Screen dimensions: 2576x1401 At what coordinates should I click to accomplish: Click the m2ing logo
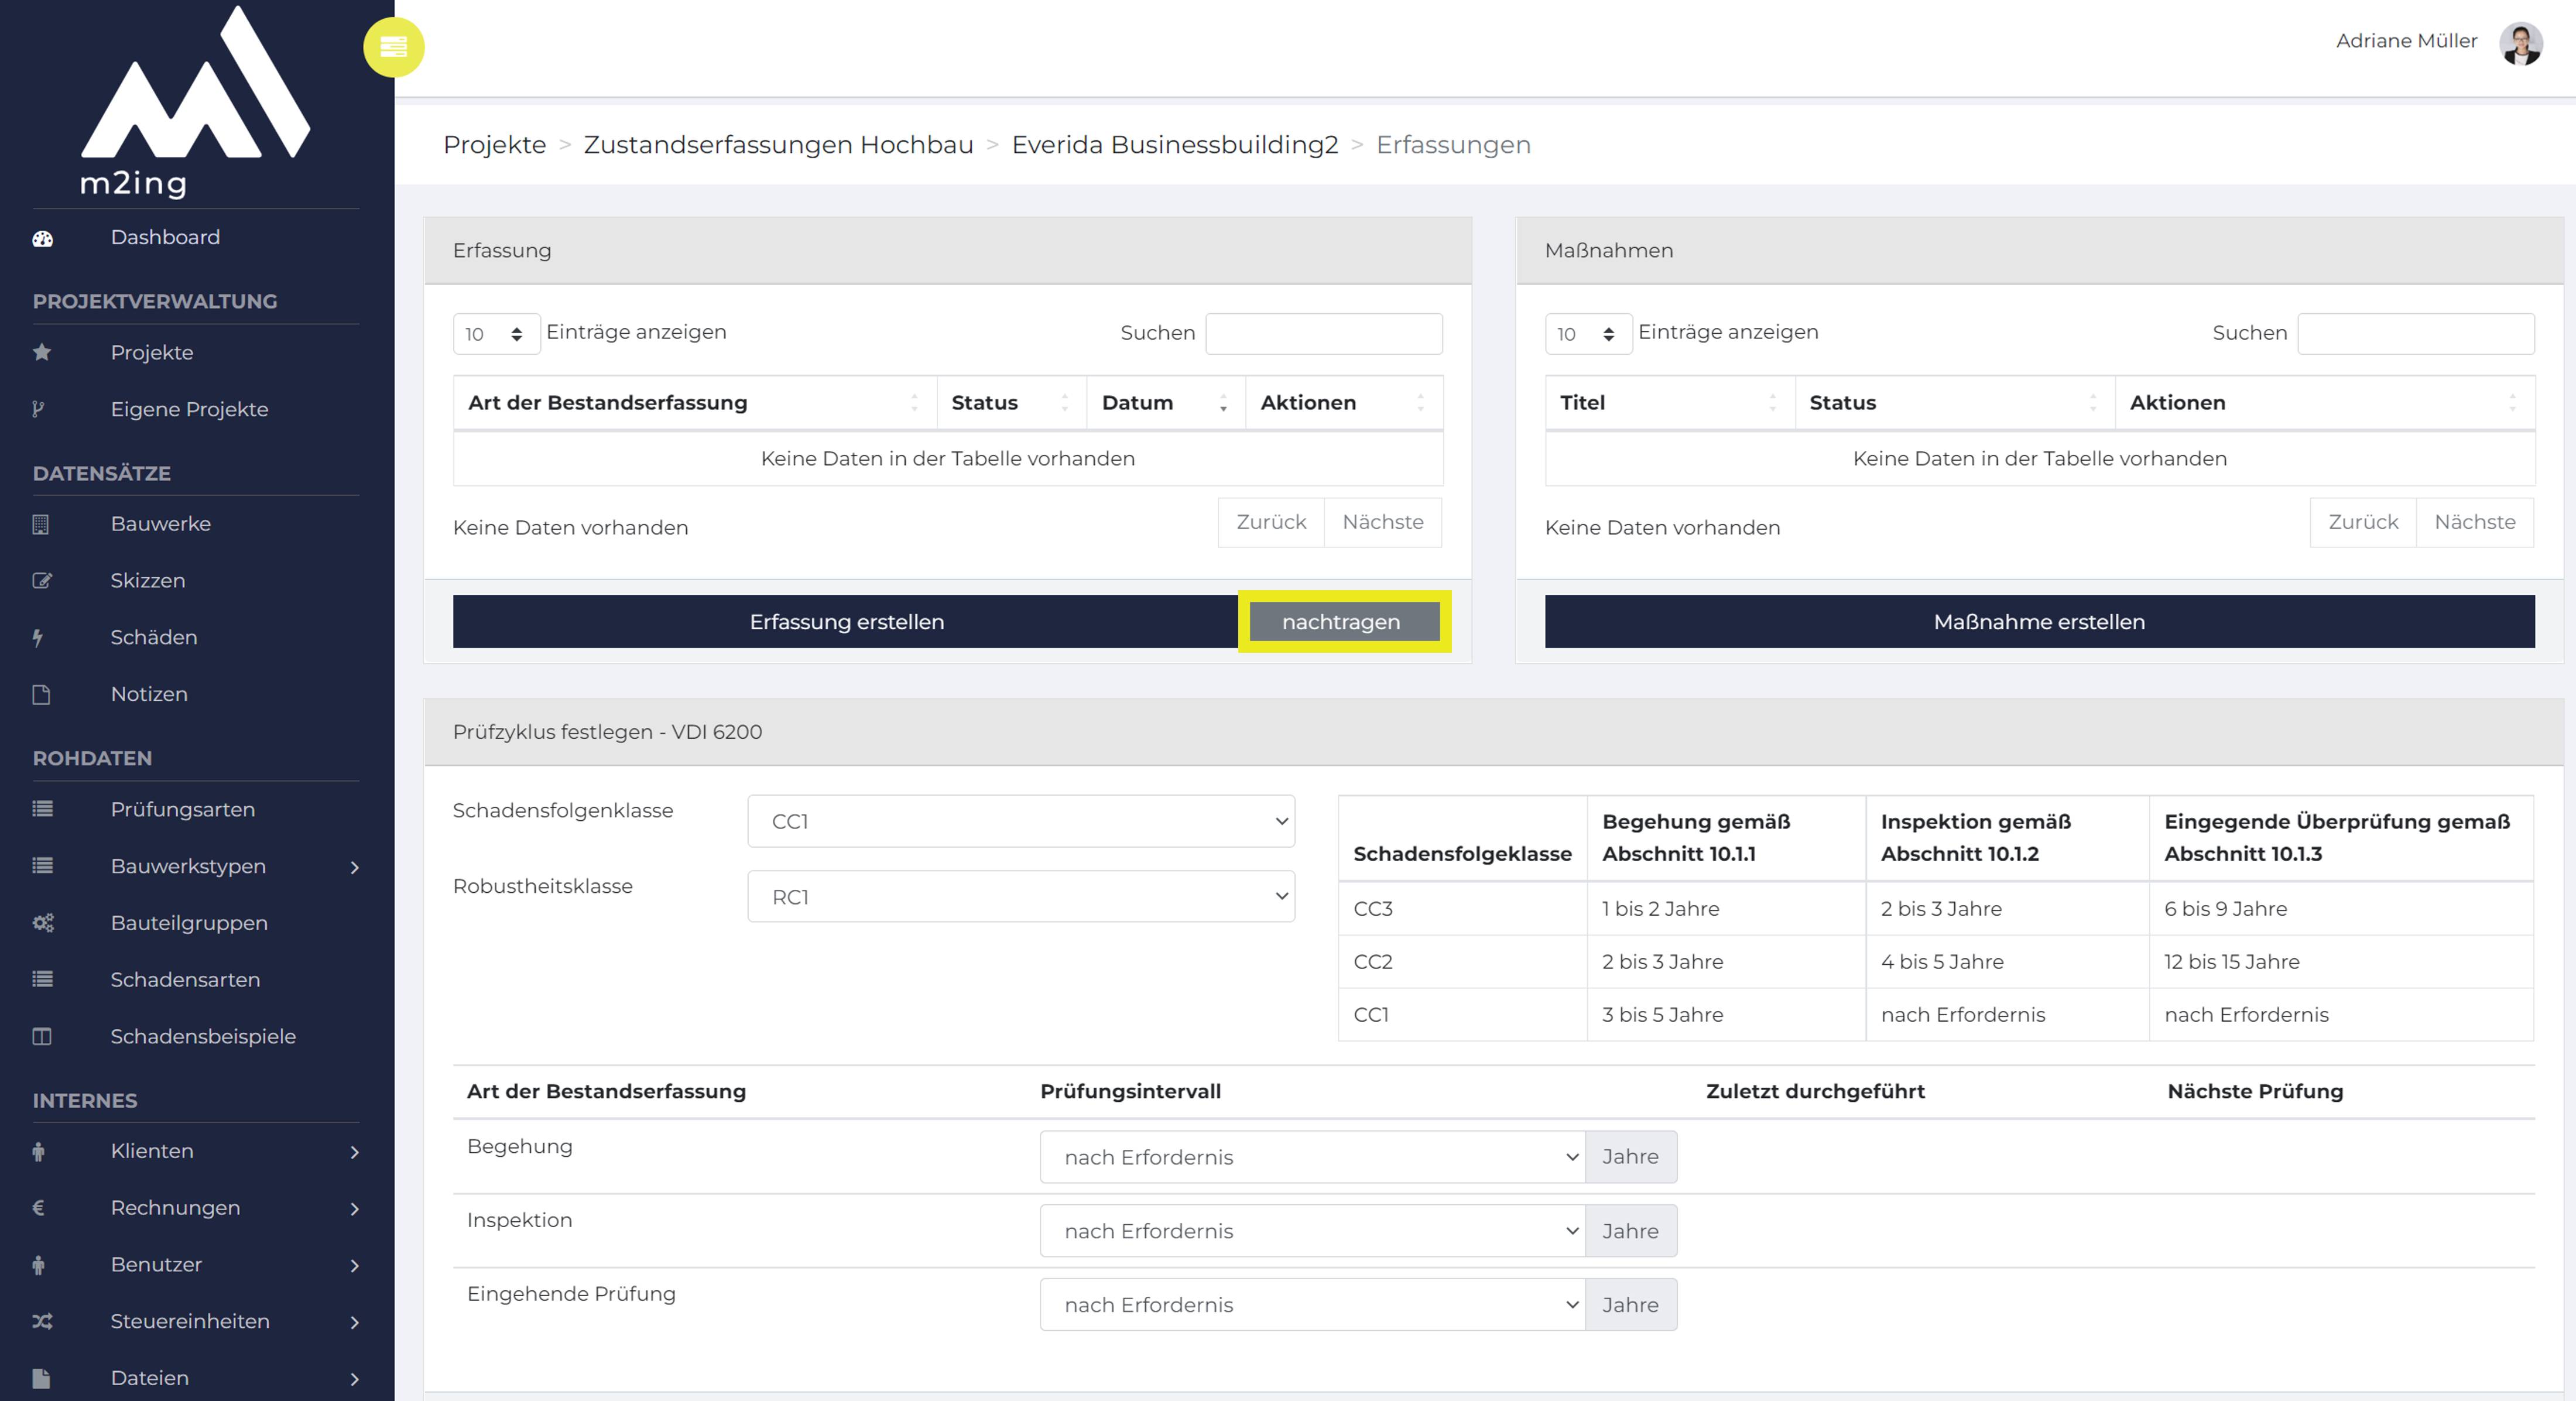point(195,102)
